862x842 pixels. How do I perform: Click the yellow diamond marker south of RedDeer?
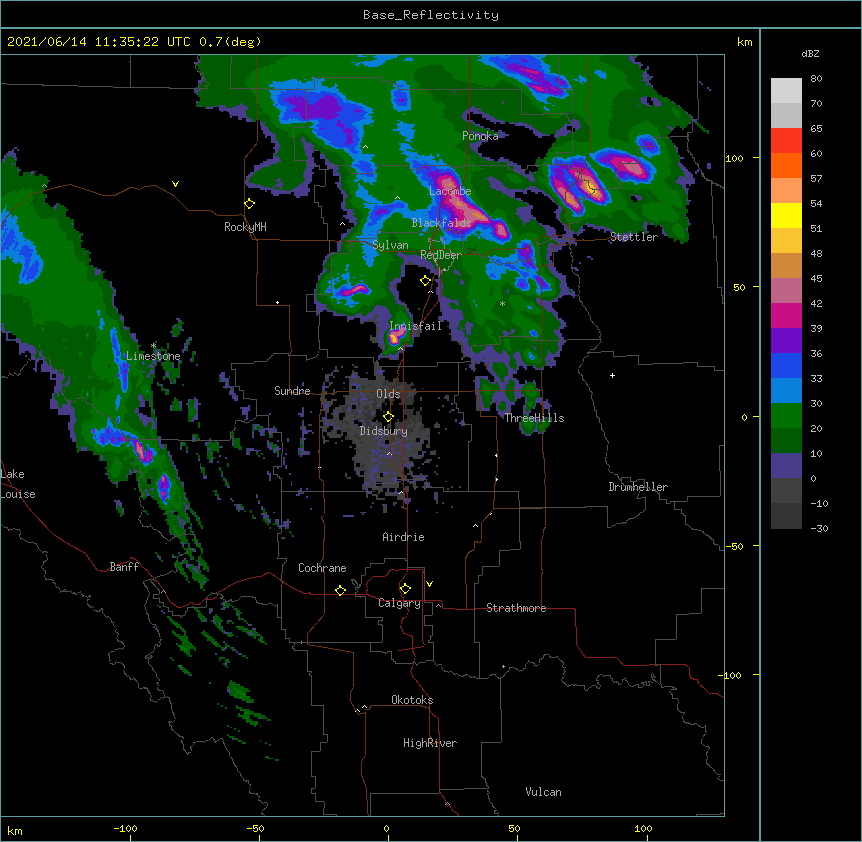[426, 281]
